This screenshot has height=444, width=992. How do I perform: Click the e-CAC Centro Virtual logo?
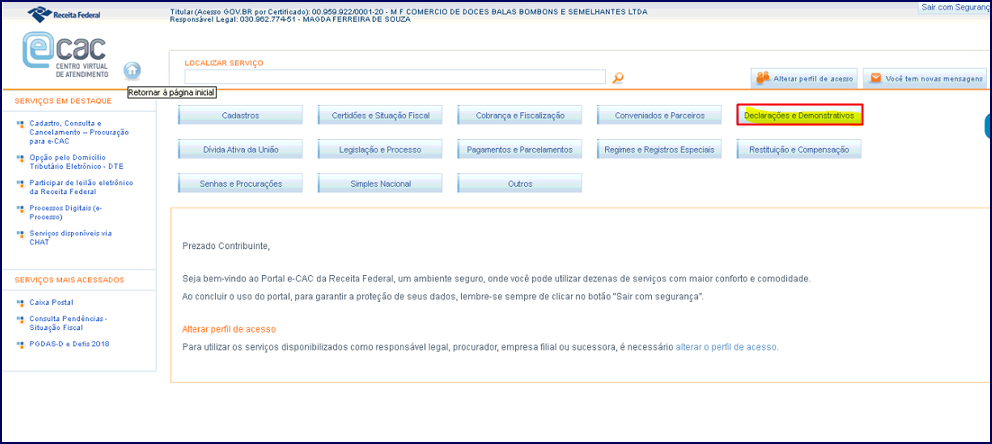tap(65, 56)
